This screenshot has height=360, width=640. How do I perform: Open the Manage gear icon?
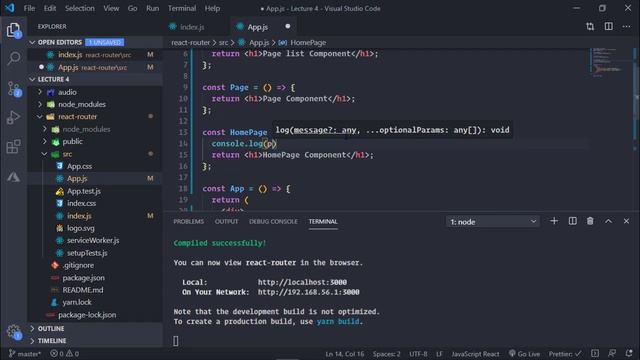[x=13, y=331]
